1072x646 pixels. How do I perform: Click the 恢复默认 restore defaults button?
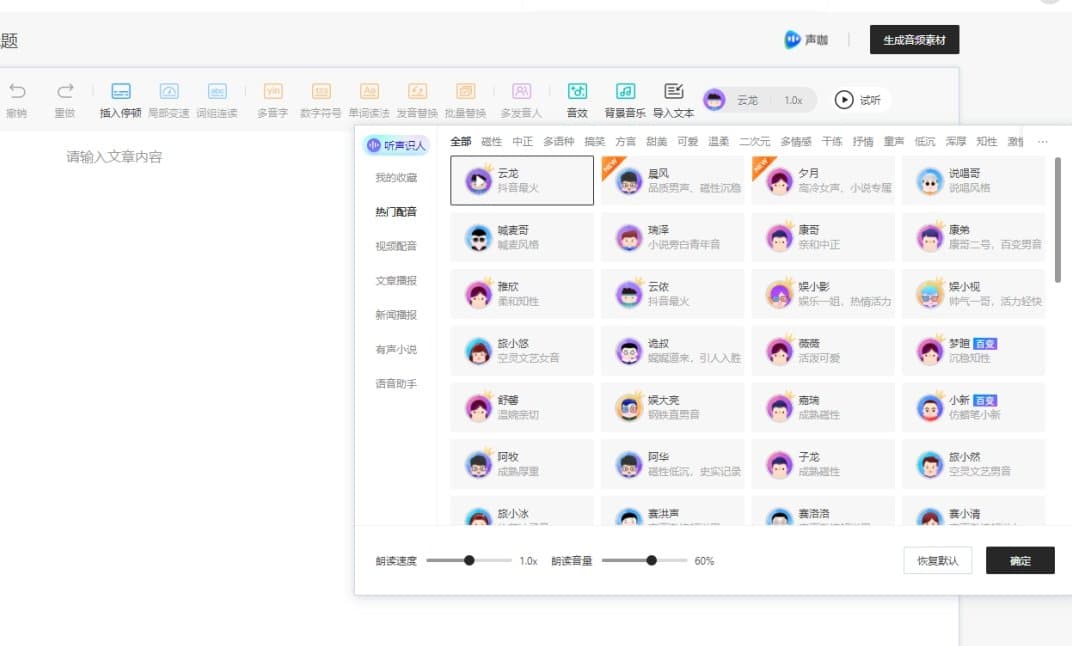click(x=937, y=561)
